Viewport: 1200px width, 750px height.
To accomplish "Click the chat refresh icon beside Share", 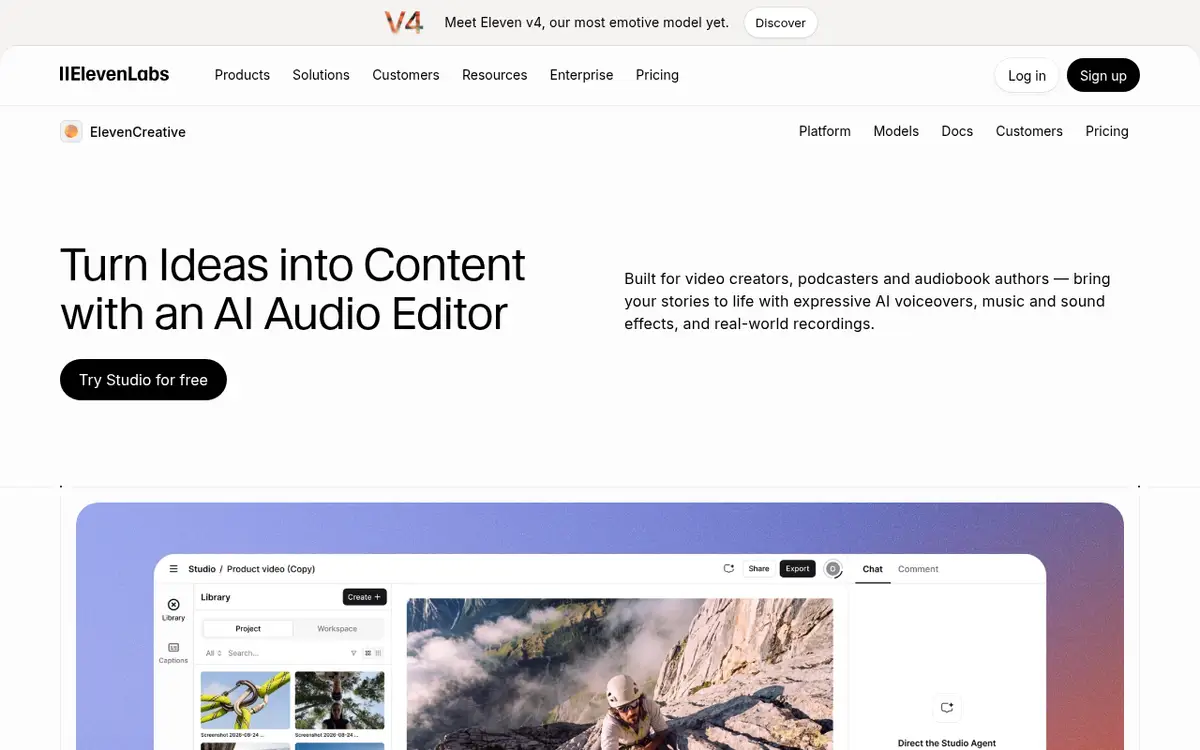I will pyautogui.click(x=729, y=568).
